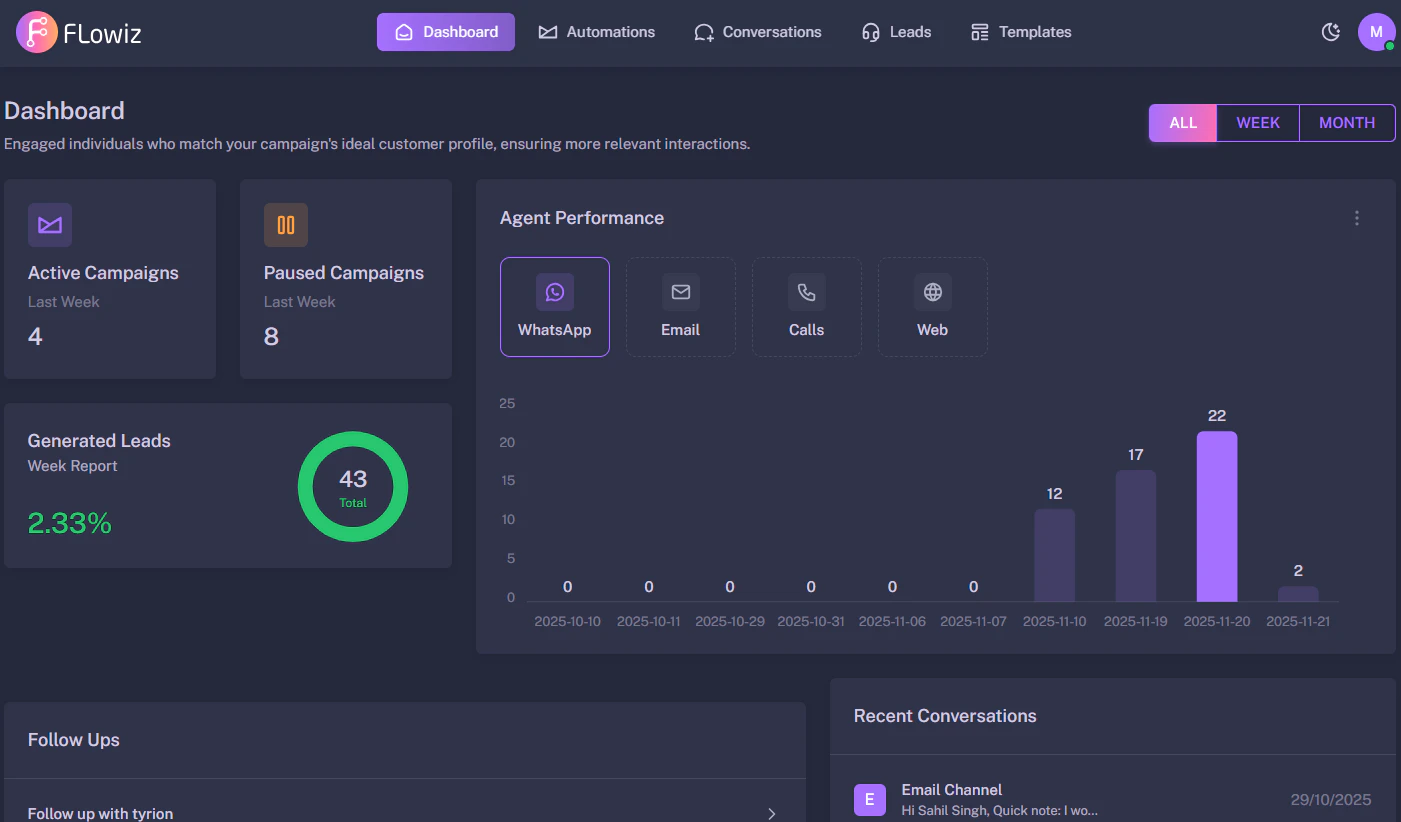Expand the tyrion follow-up item
The height and width of the screenshot is (822, 1401).
click(771, 813)
